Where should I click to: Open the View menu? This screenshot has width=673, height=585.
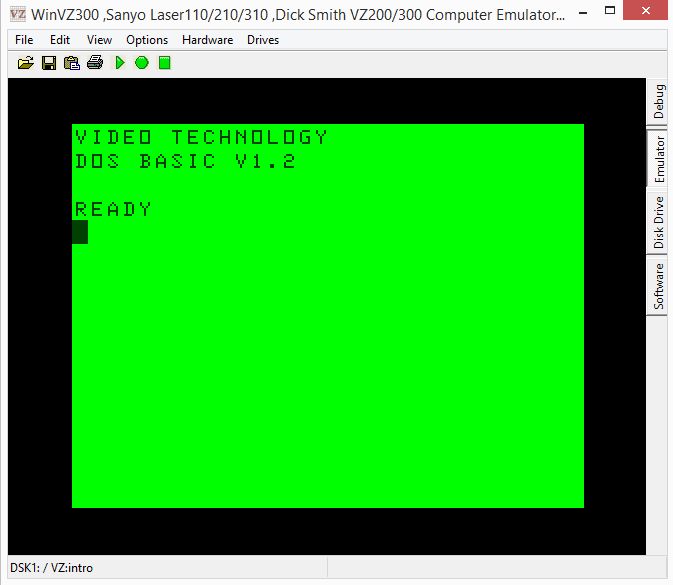coord(99,40)
